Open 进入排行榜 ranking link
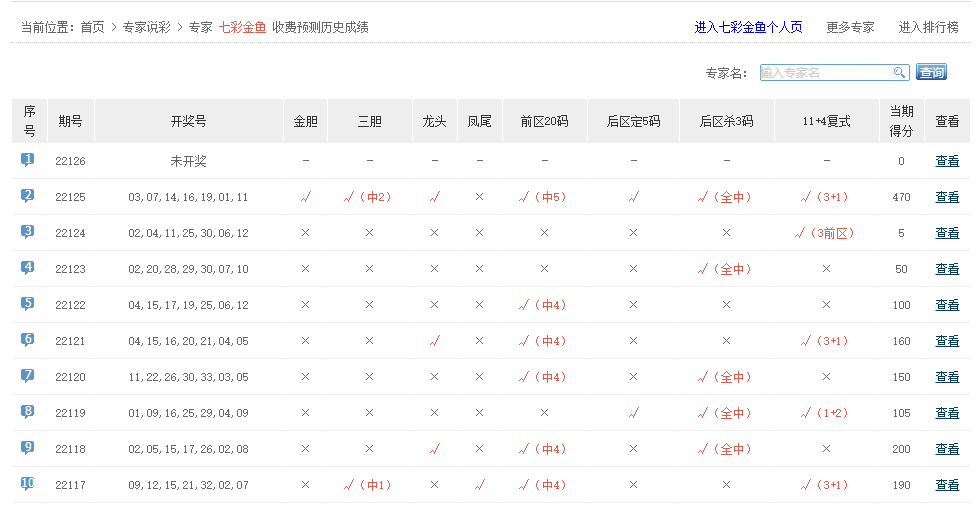Image resolution: width=977 pixels, height=507 pixels. click(x=928, y=27)
